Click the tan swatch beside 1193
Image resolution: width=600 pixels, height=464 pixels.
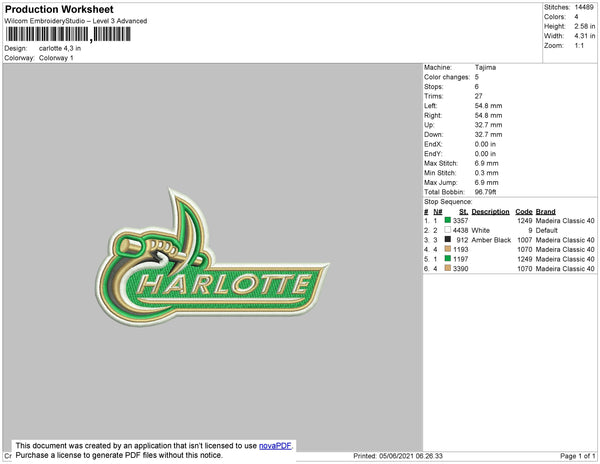pos(447,249)
